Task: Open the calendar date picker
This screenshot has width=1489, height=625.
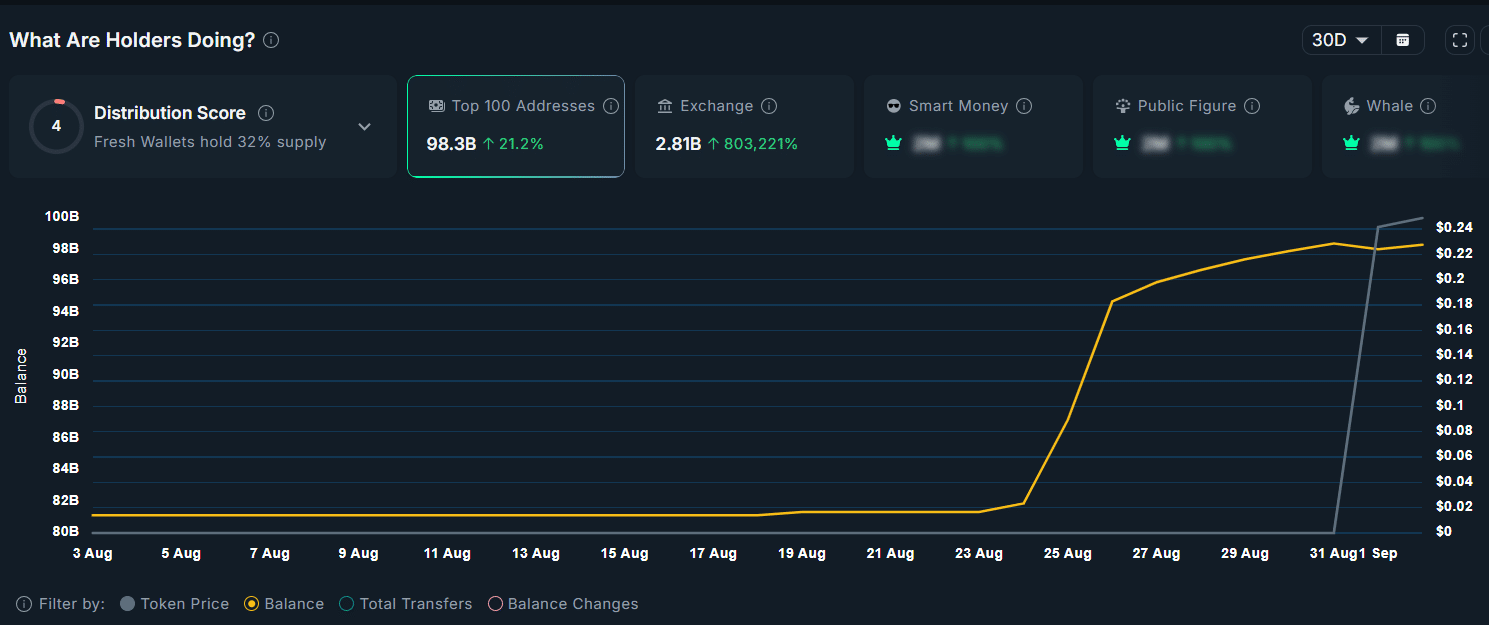Action: click(x=1403, y=40)
